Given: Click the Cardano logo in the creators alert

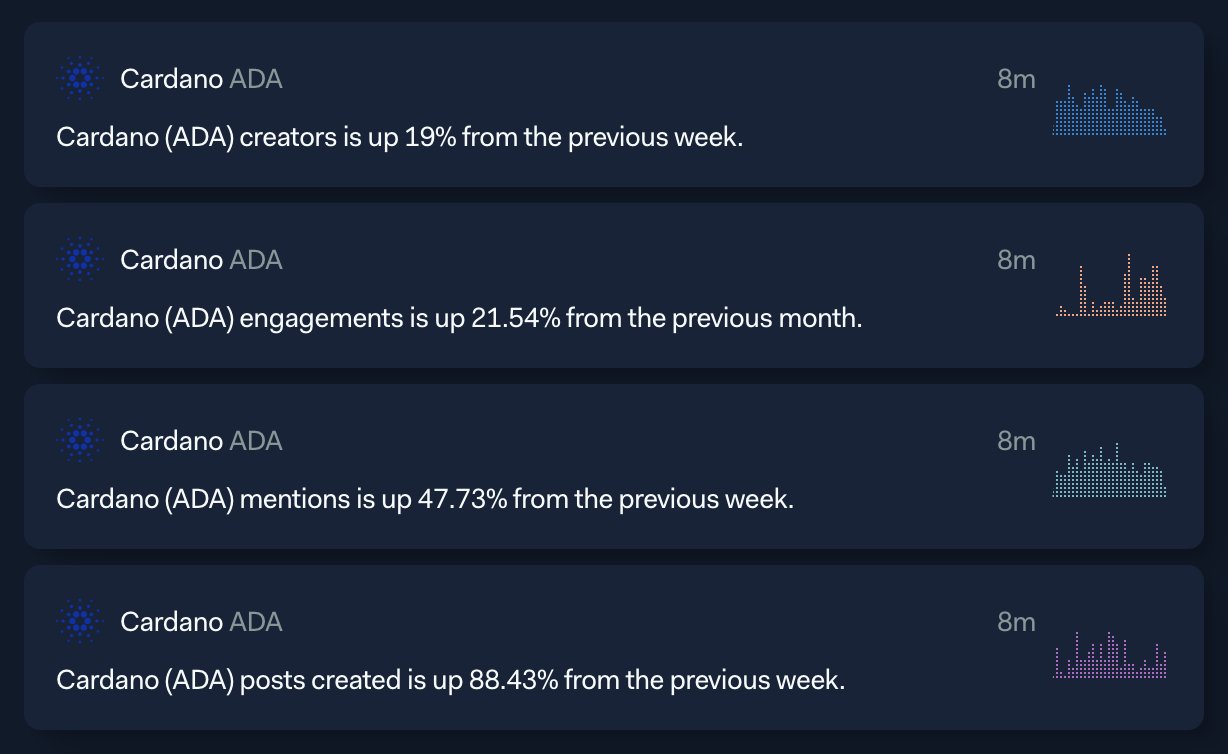Looking at the screenshot, I should point(81,79).
